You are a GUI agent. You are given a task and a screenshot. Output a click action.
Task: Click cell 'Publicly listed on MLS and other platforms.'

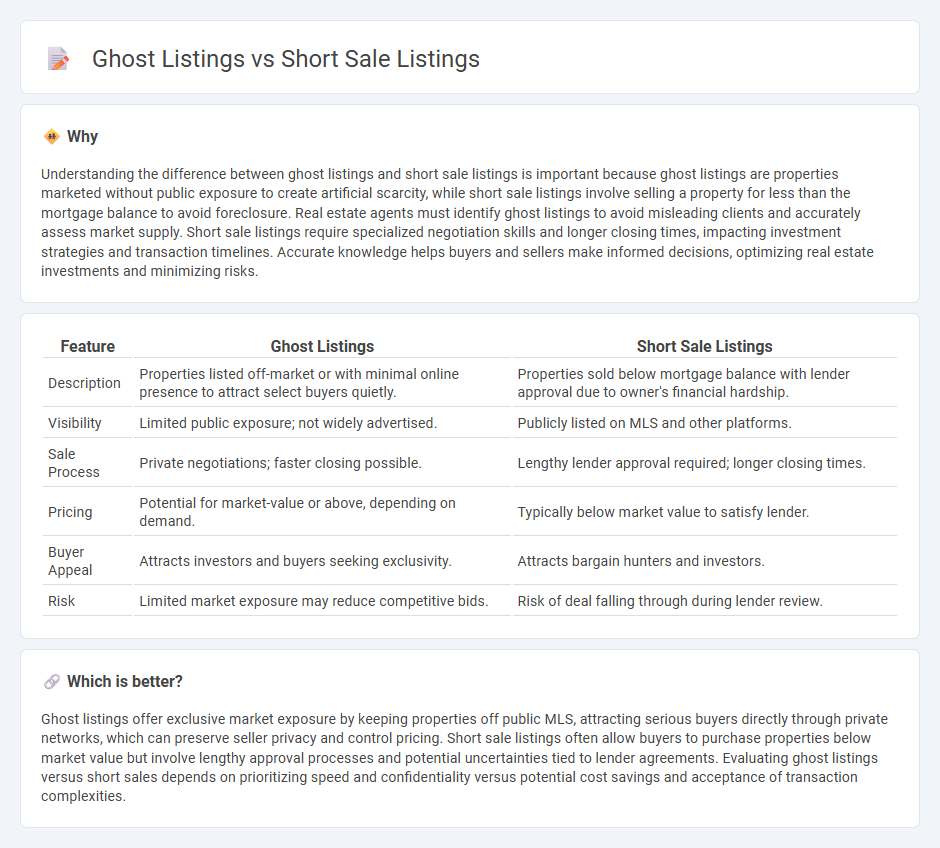coord(704,423)
